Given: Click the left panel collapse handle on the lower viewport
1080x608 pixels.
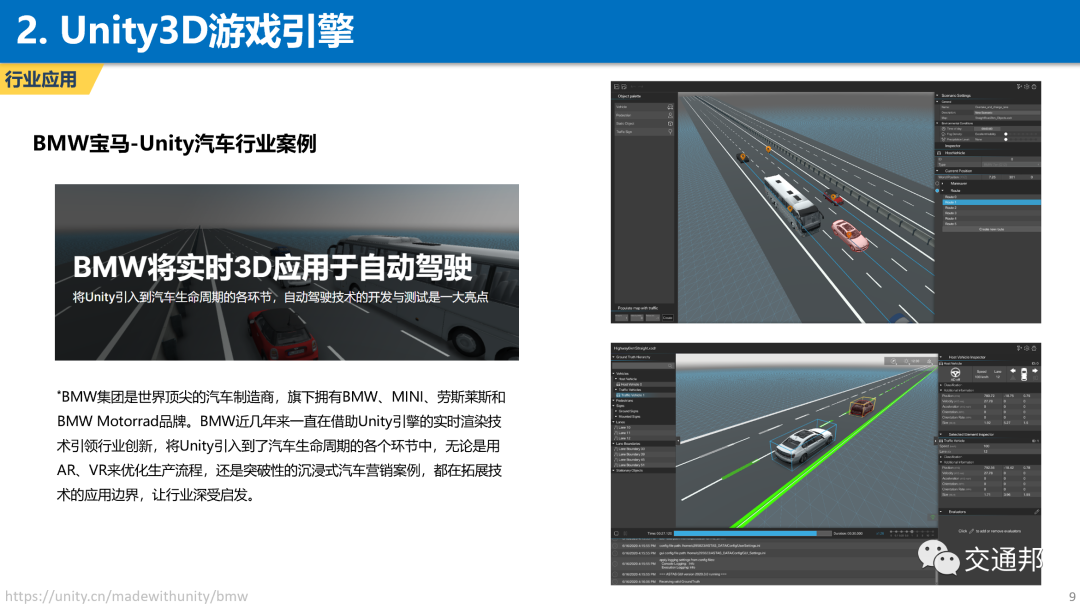Looking at the screenshot, I should pyautogui.click(x=678, y=441).
